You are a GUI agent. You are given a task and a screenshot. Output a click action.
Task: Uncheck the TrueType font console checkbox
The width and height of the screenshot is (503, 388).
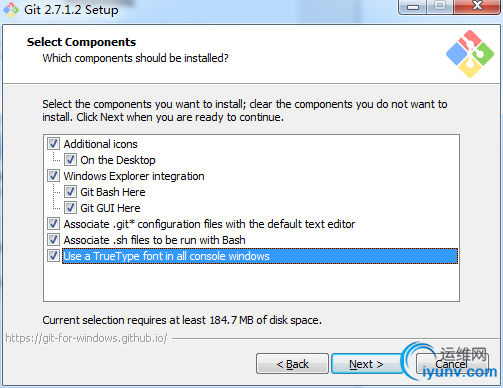[x=53, y=256]
